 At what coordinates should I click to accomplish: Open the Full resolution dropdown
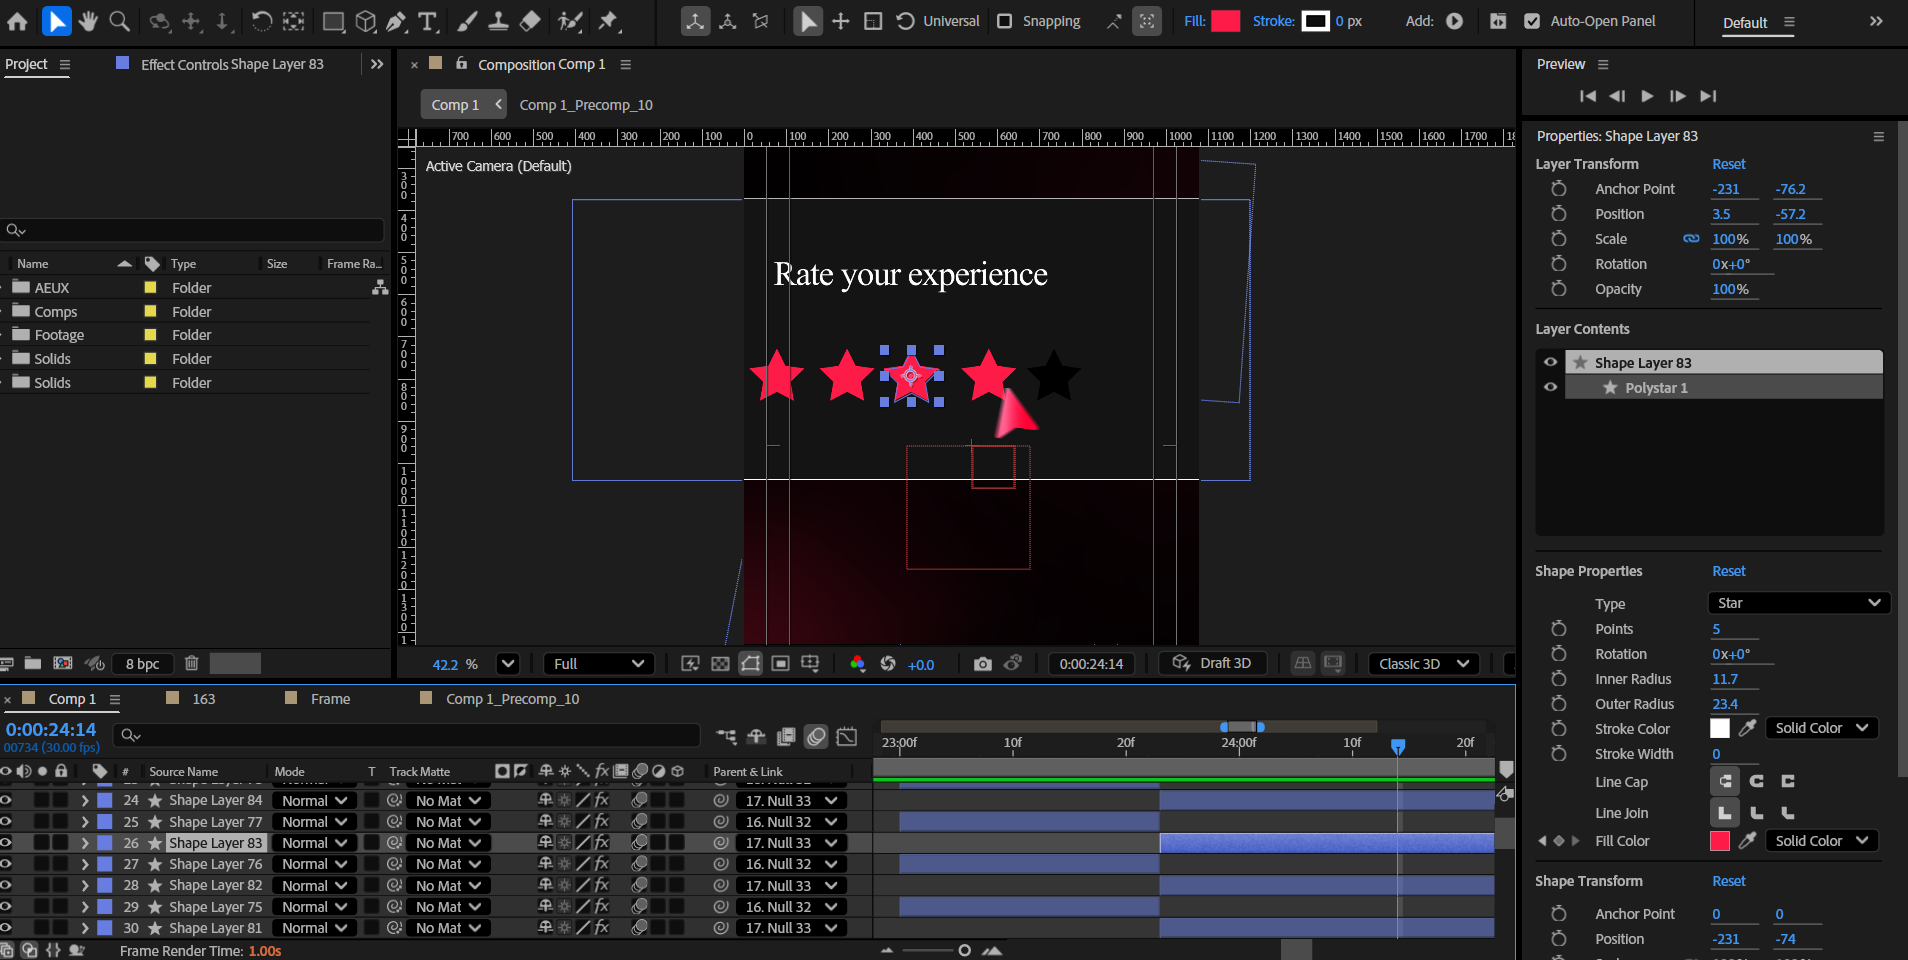click(598, 664)
